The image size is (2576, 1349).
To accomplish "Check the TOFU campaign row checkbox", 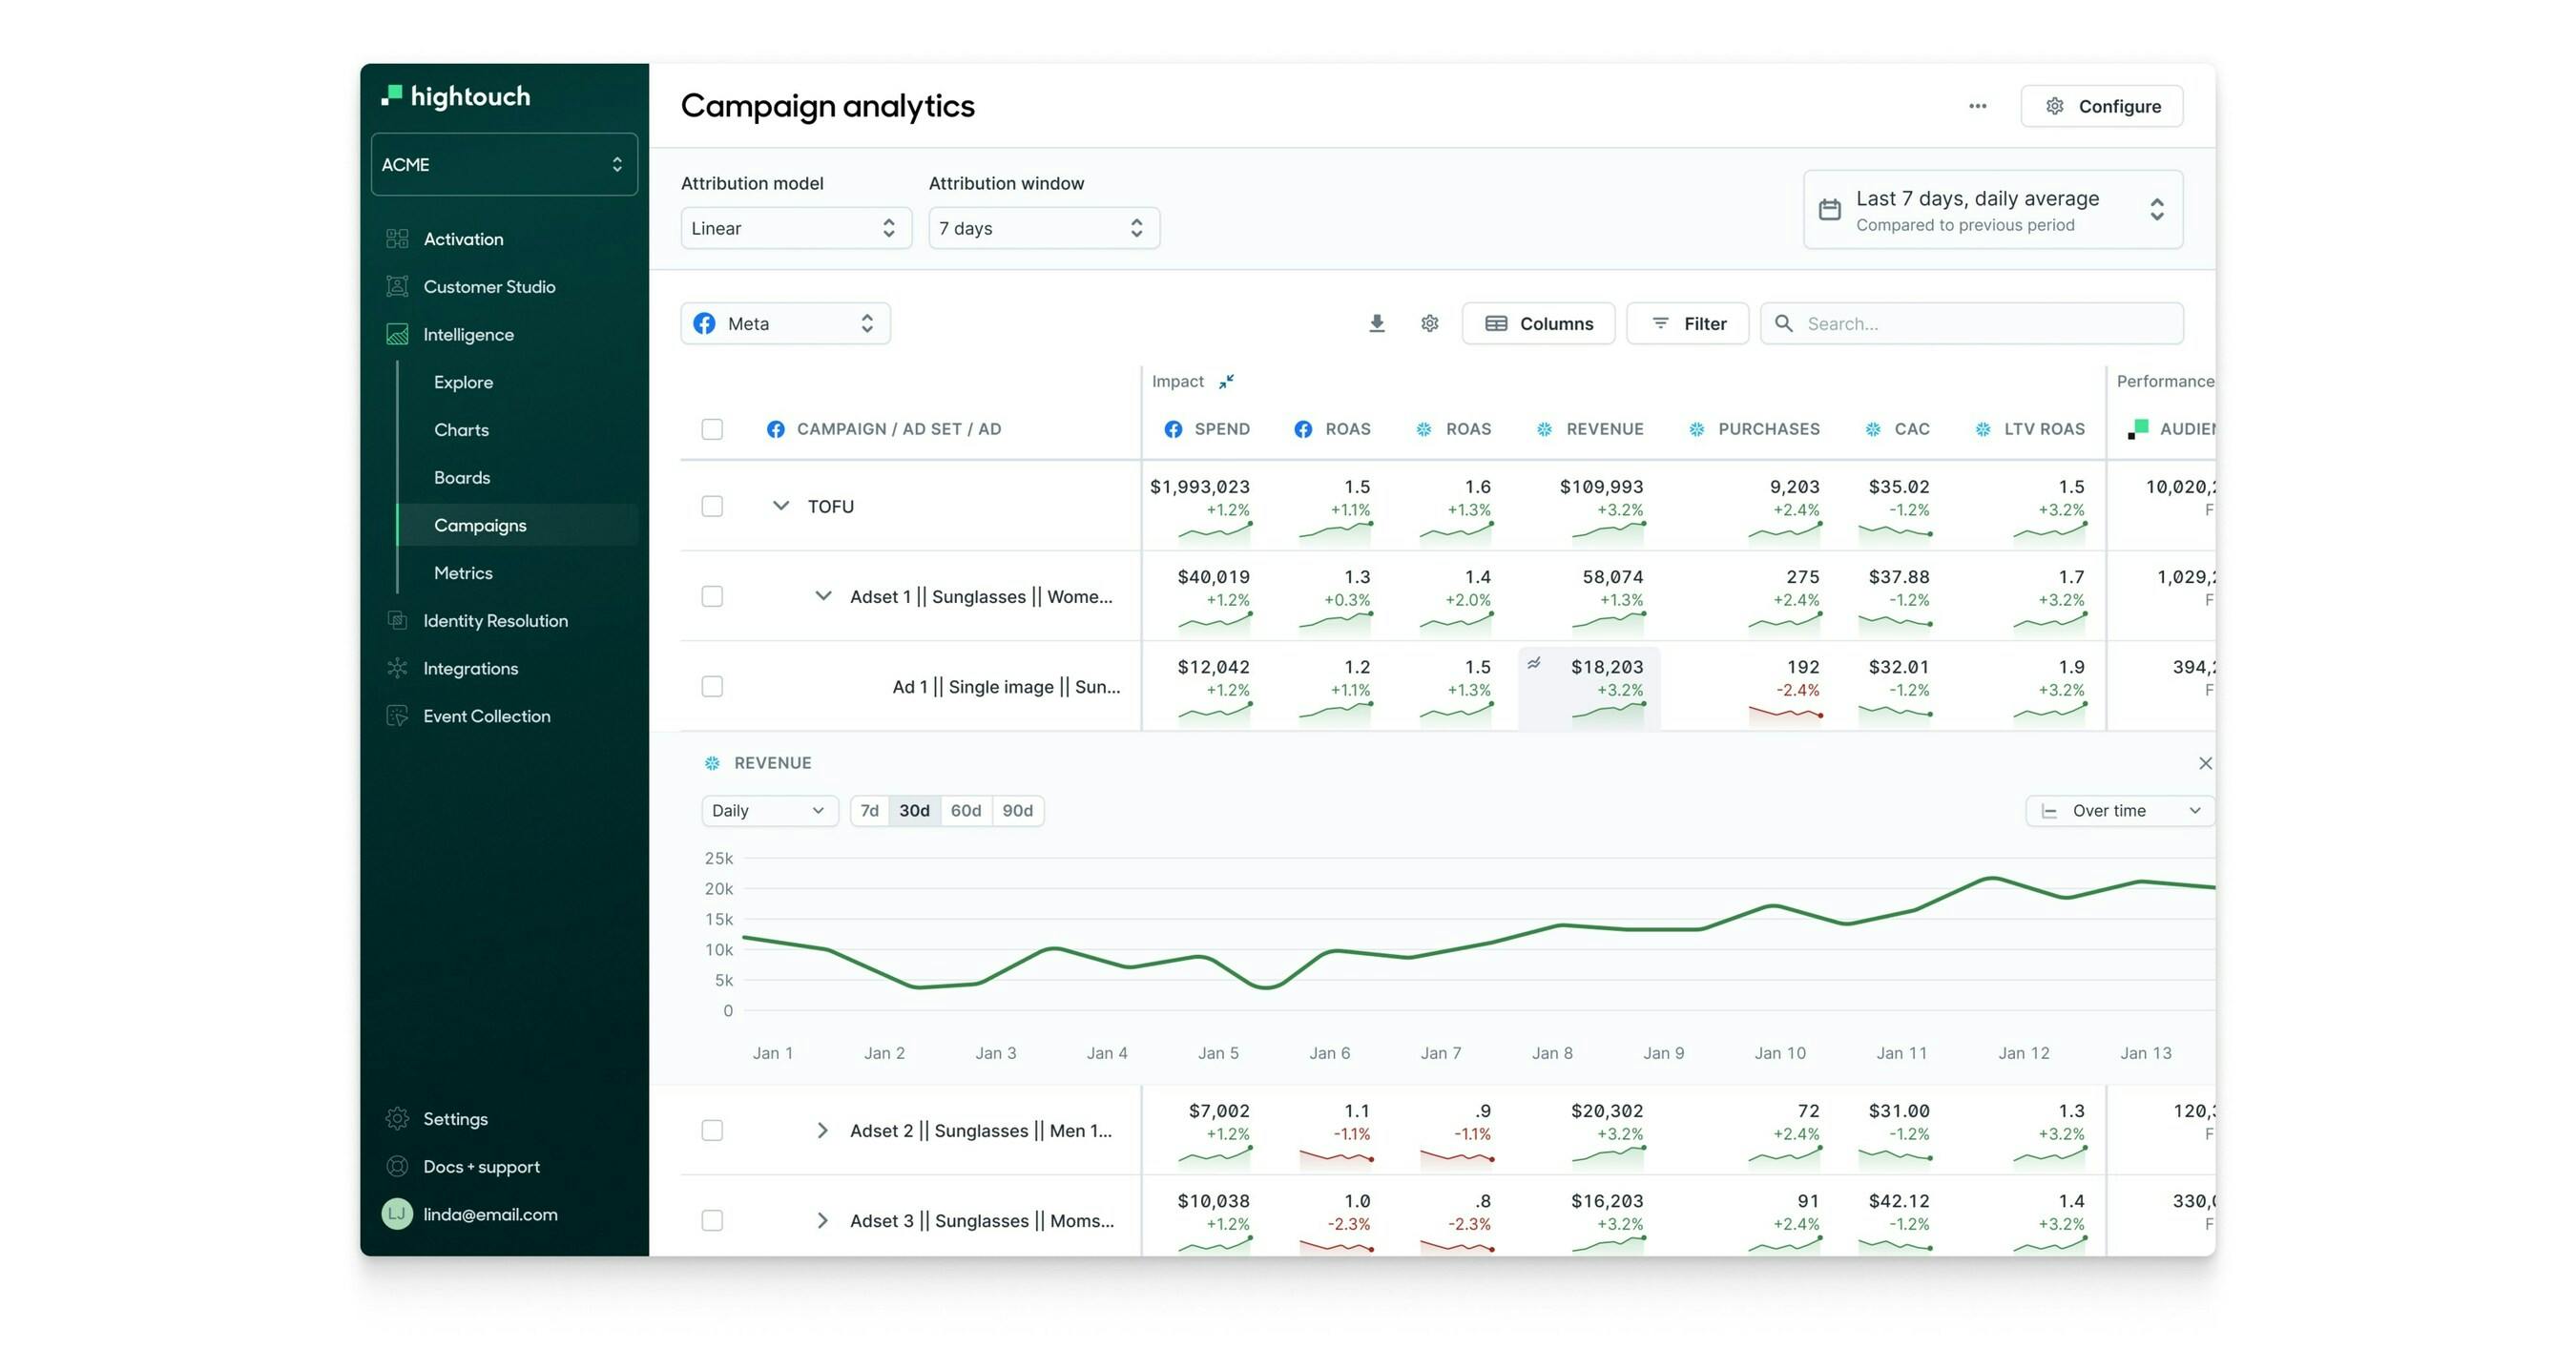I will pos(712,506).
